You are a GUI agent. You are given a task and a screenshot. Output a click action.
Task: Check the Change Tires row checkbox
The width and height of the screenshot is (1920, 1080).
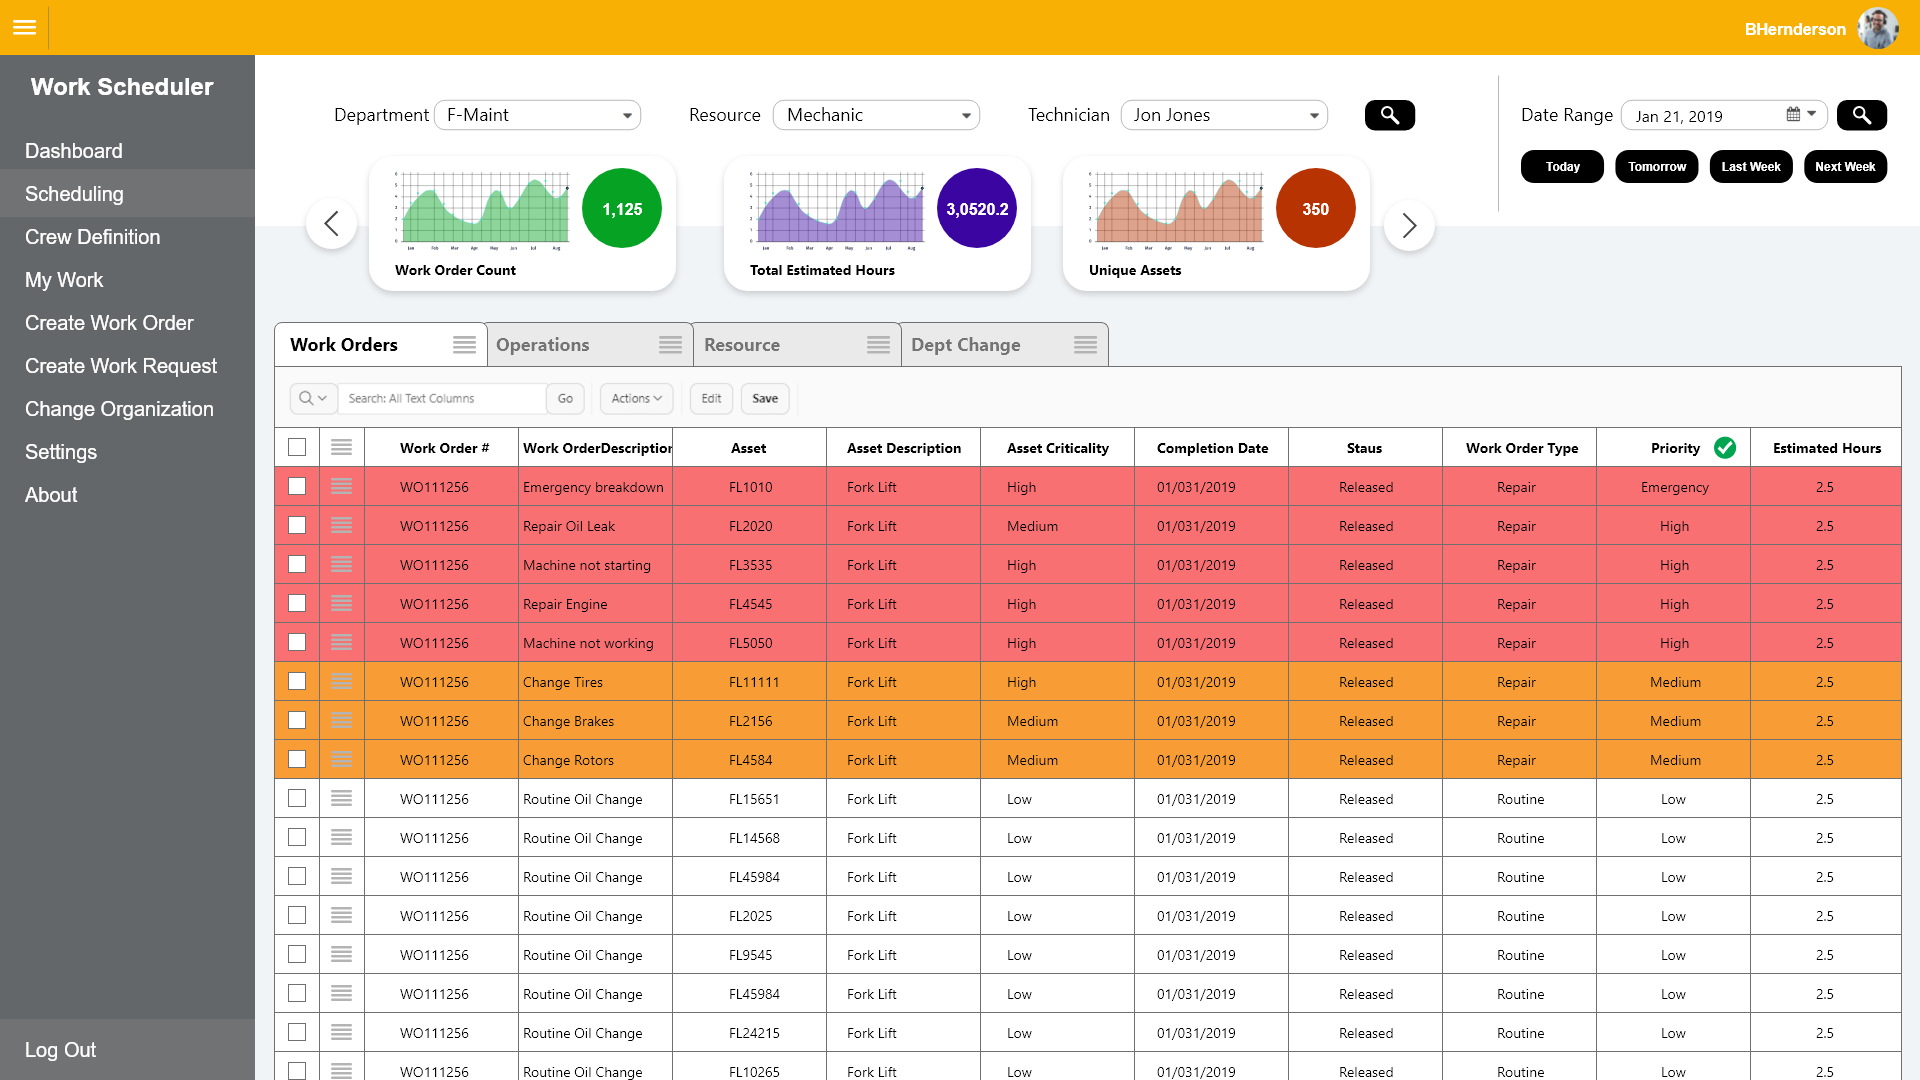pyautogui.click(x=297, y=682)
